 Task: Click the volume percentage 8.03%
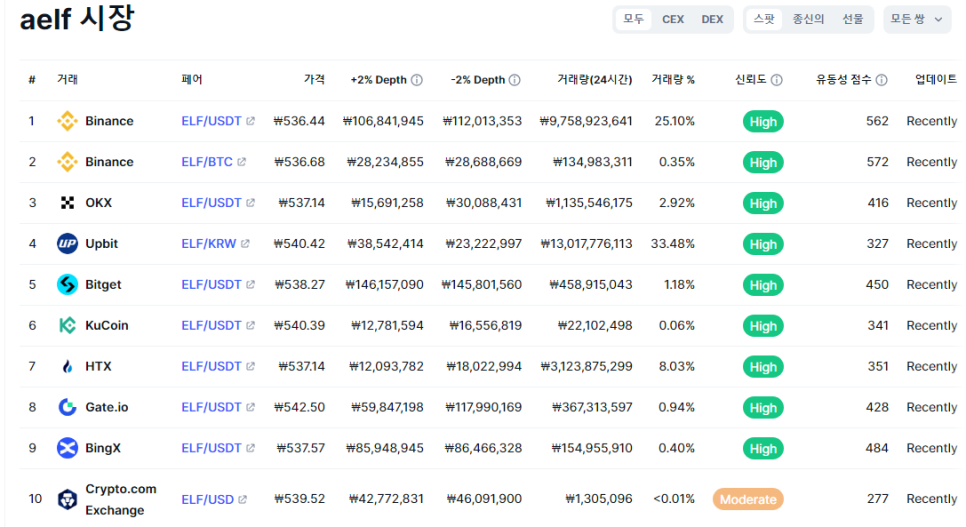[x=676, y=367]
